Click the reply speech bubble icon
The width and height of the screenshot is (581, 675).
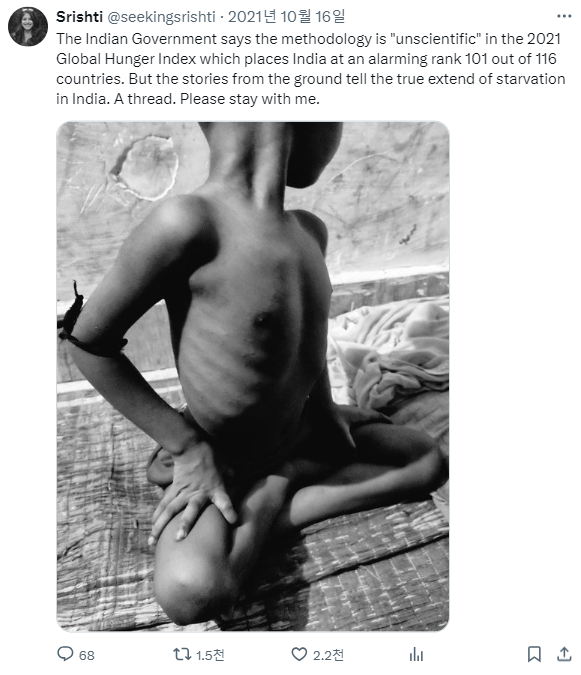[x=65, y=654]
